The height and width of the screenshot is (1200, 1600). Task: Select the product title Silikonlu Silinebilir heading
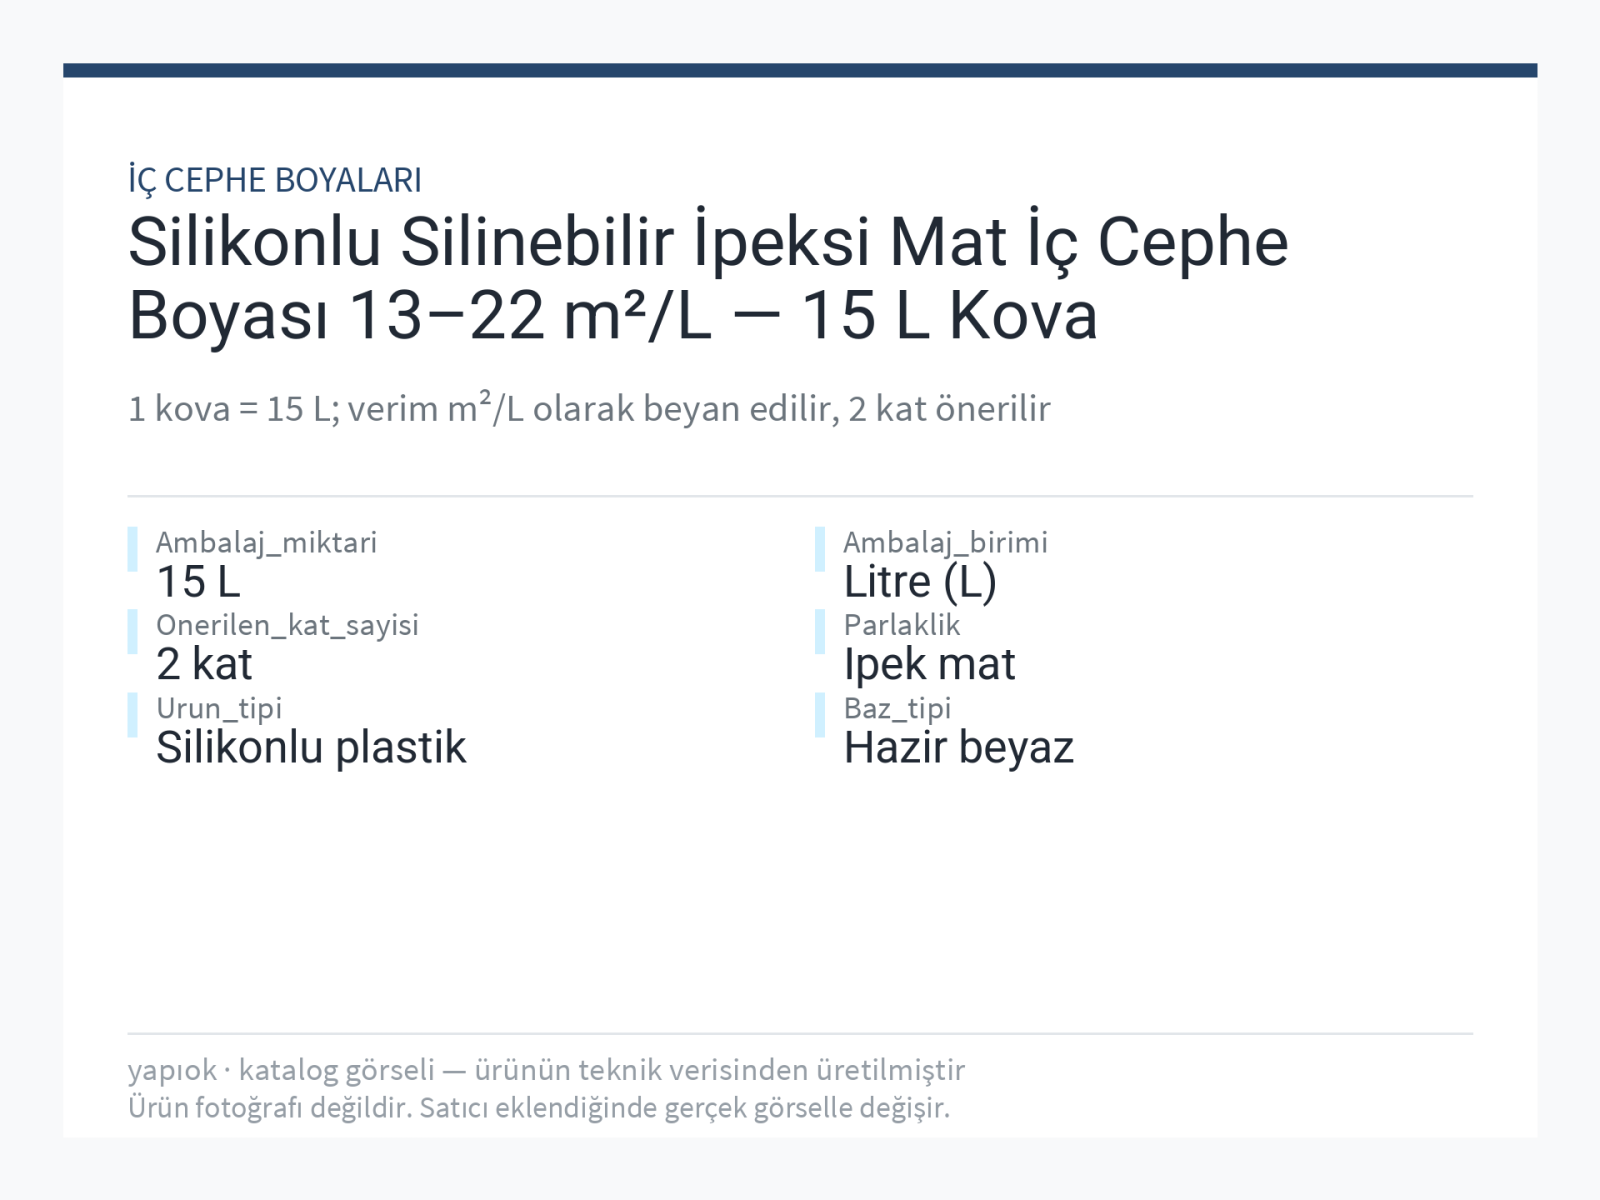[x=708, y=278]
